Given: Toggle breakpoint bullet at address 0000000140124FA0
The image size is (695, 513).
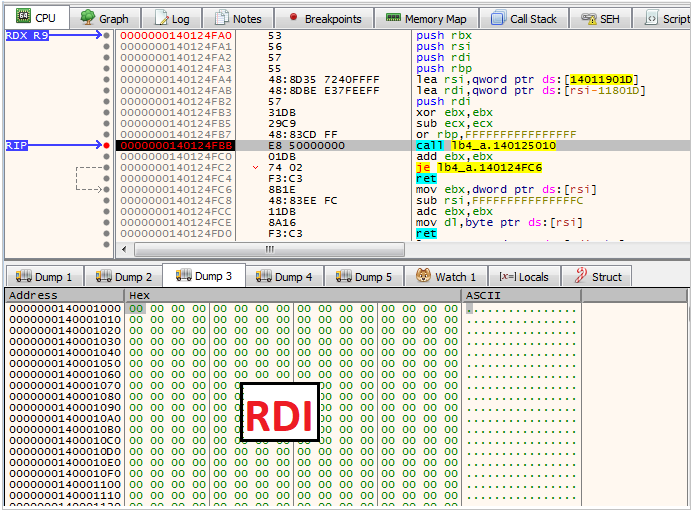Looking at the screenshot, I should tap(106, 35).
